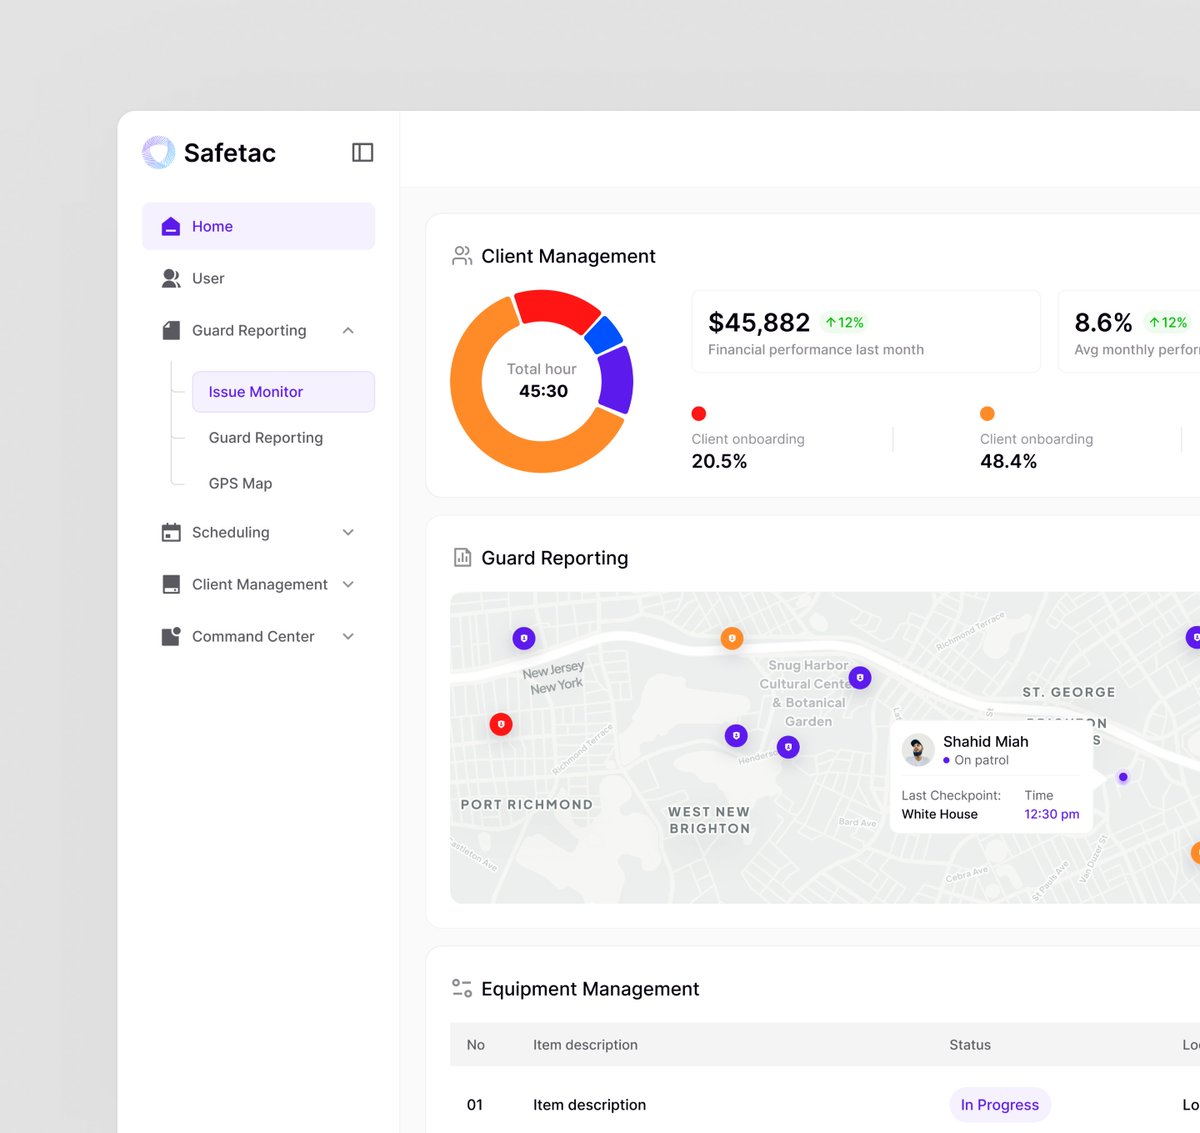Click the '48.4%' client onboarding value
The image size is (1200, 1133).
[x=1008, y=461]
